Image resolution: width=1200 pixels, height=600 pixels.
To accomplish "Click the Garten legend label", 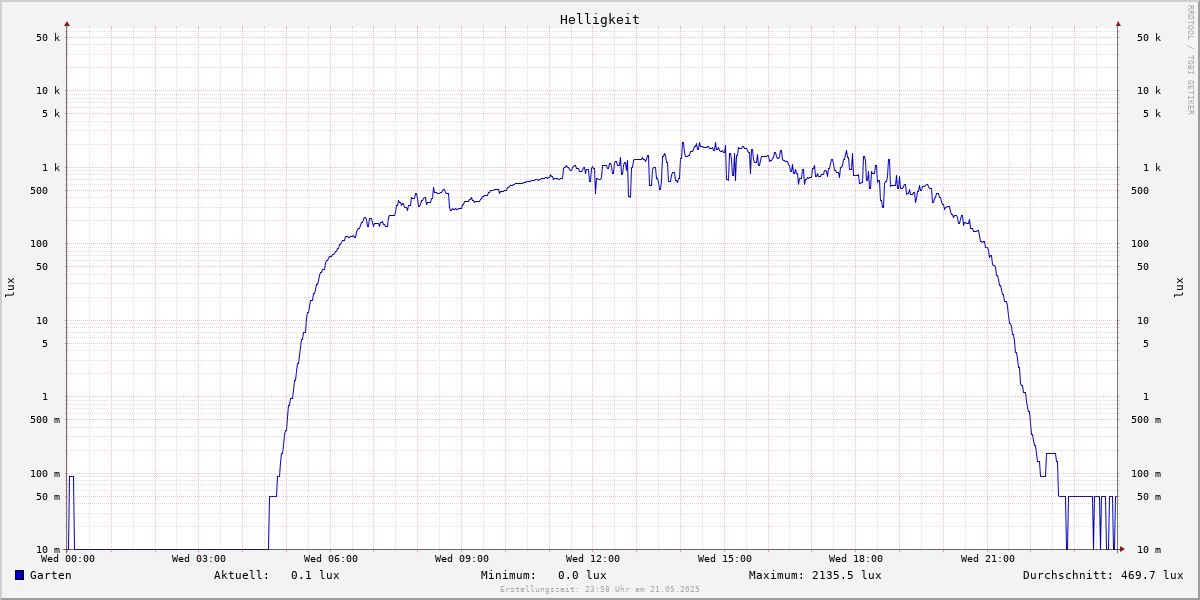I will (50, 575).
